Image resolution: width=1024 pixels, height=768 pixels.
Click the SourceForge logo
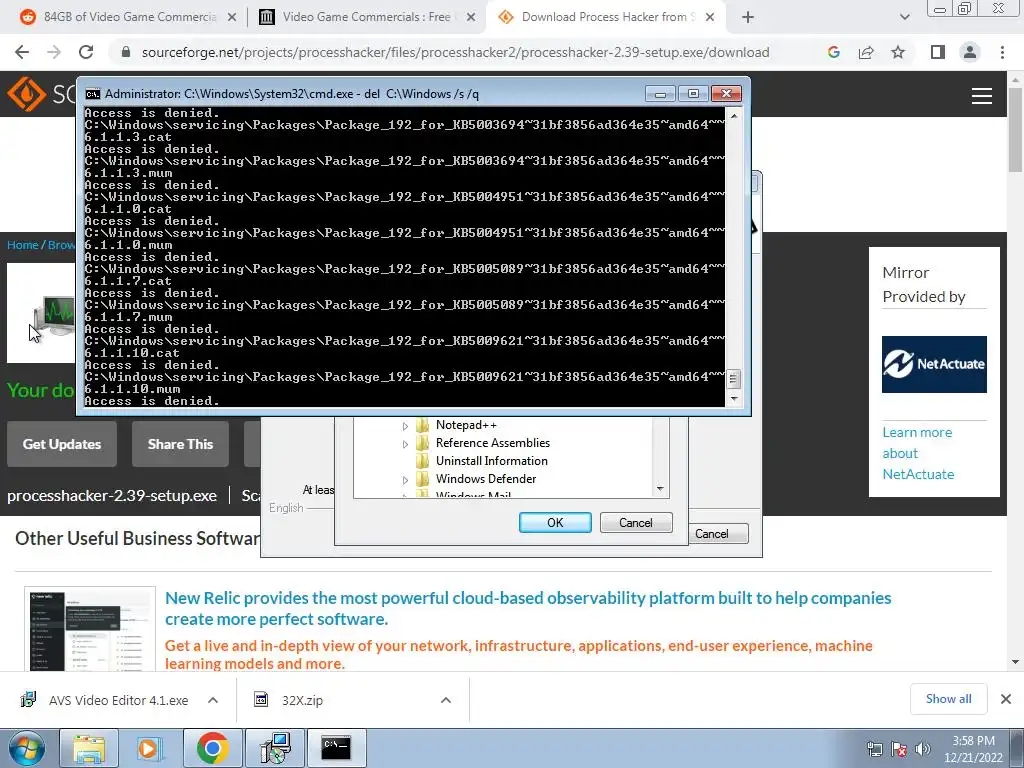point(39,94)
